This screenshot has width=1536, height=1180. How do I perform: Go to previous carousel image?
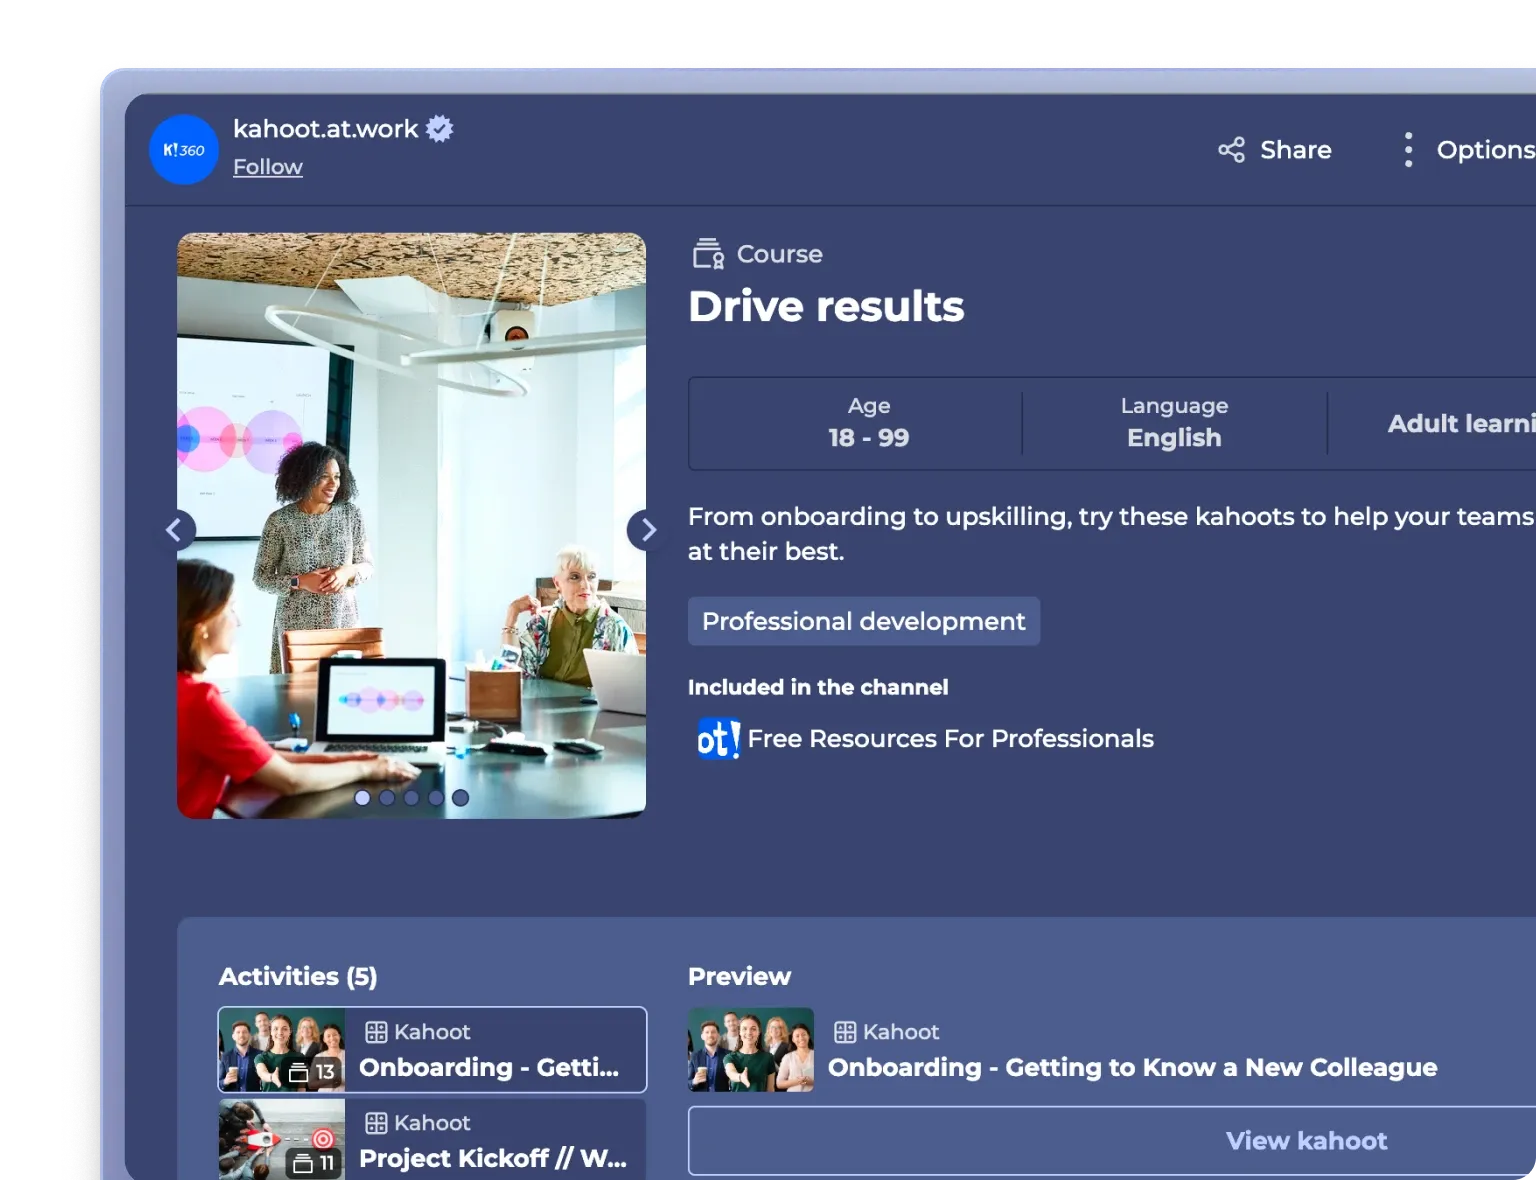(x=174, y=530)
